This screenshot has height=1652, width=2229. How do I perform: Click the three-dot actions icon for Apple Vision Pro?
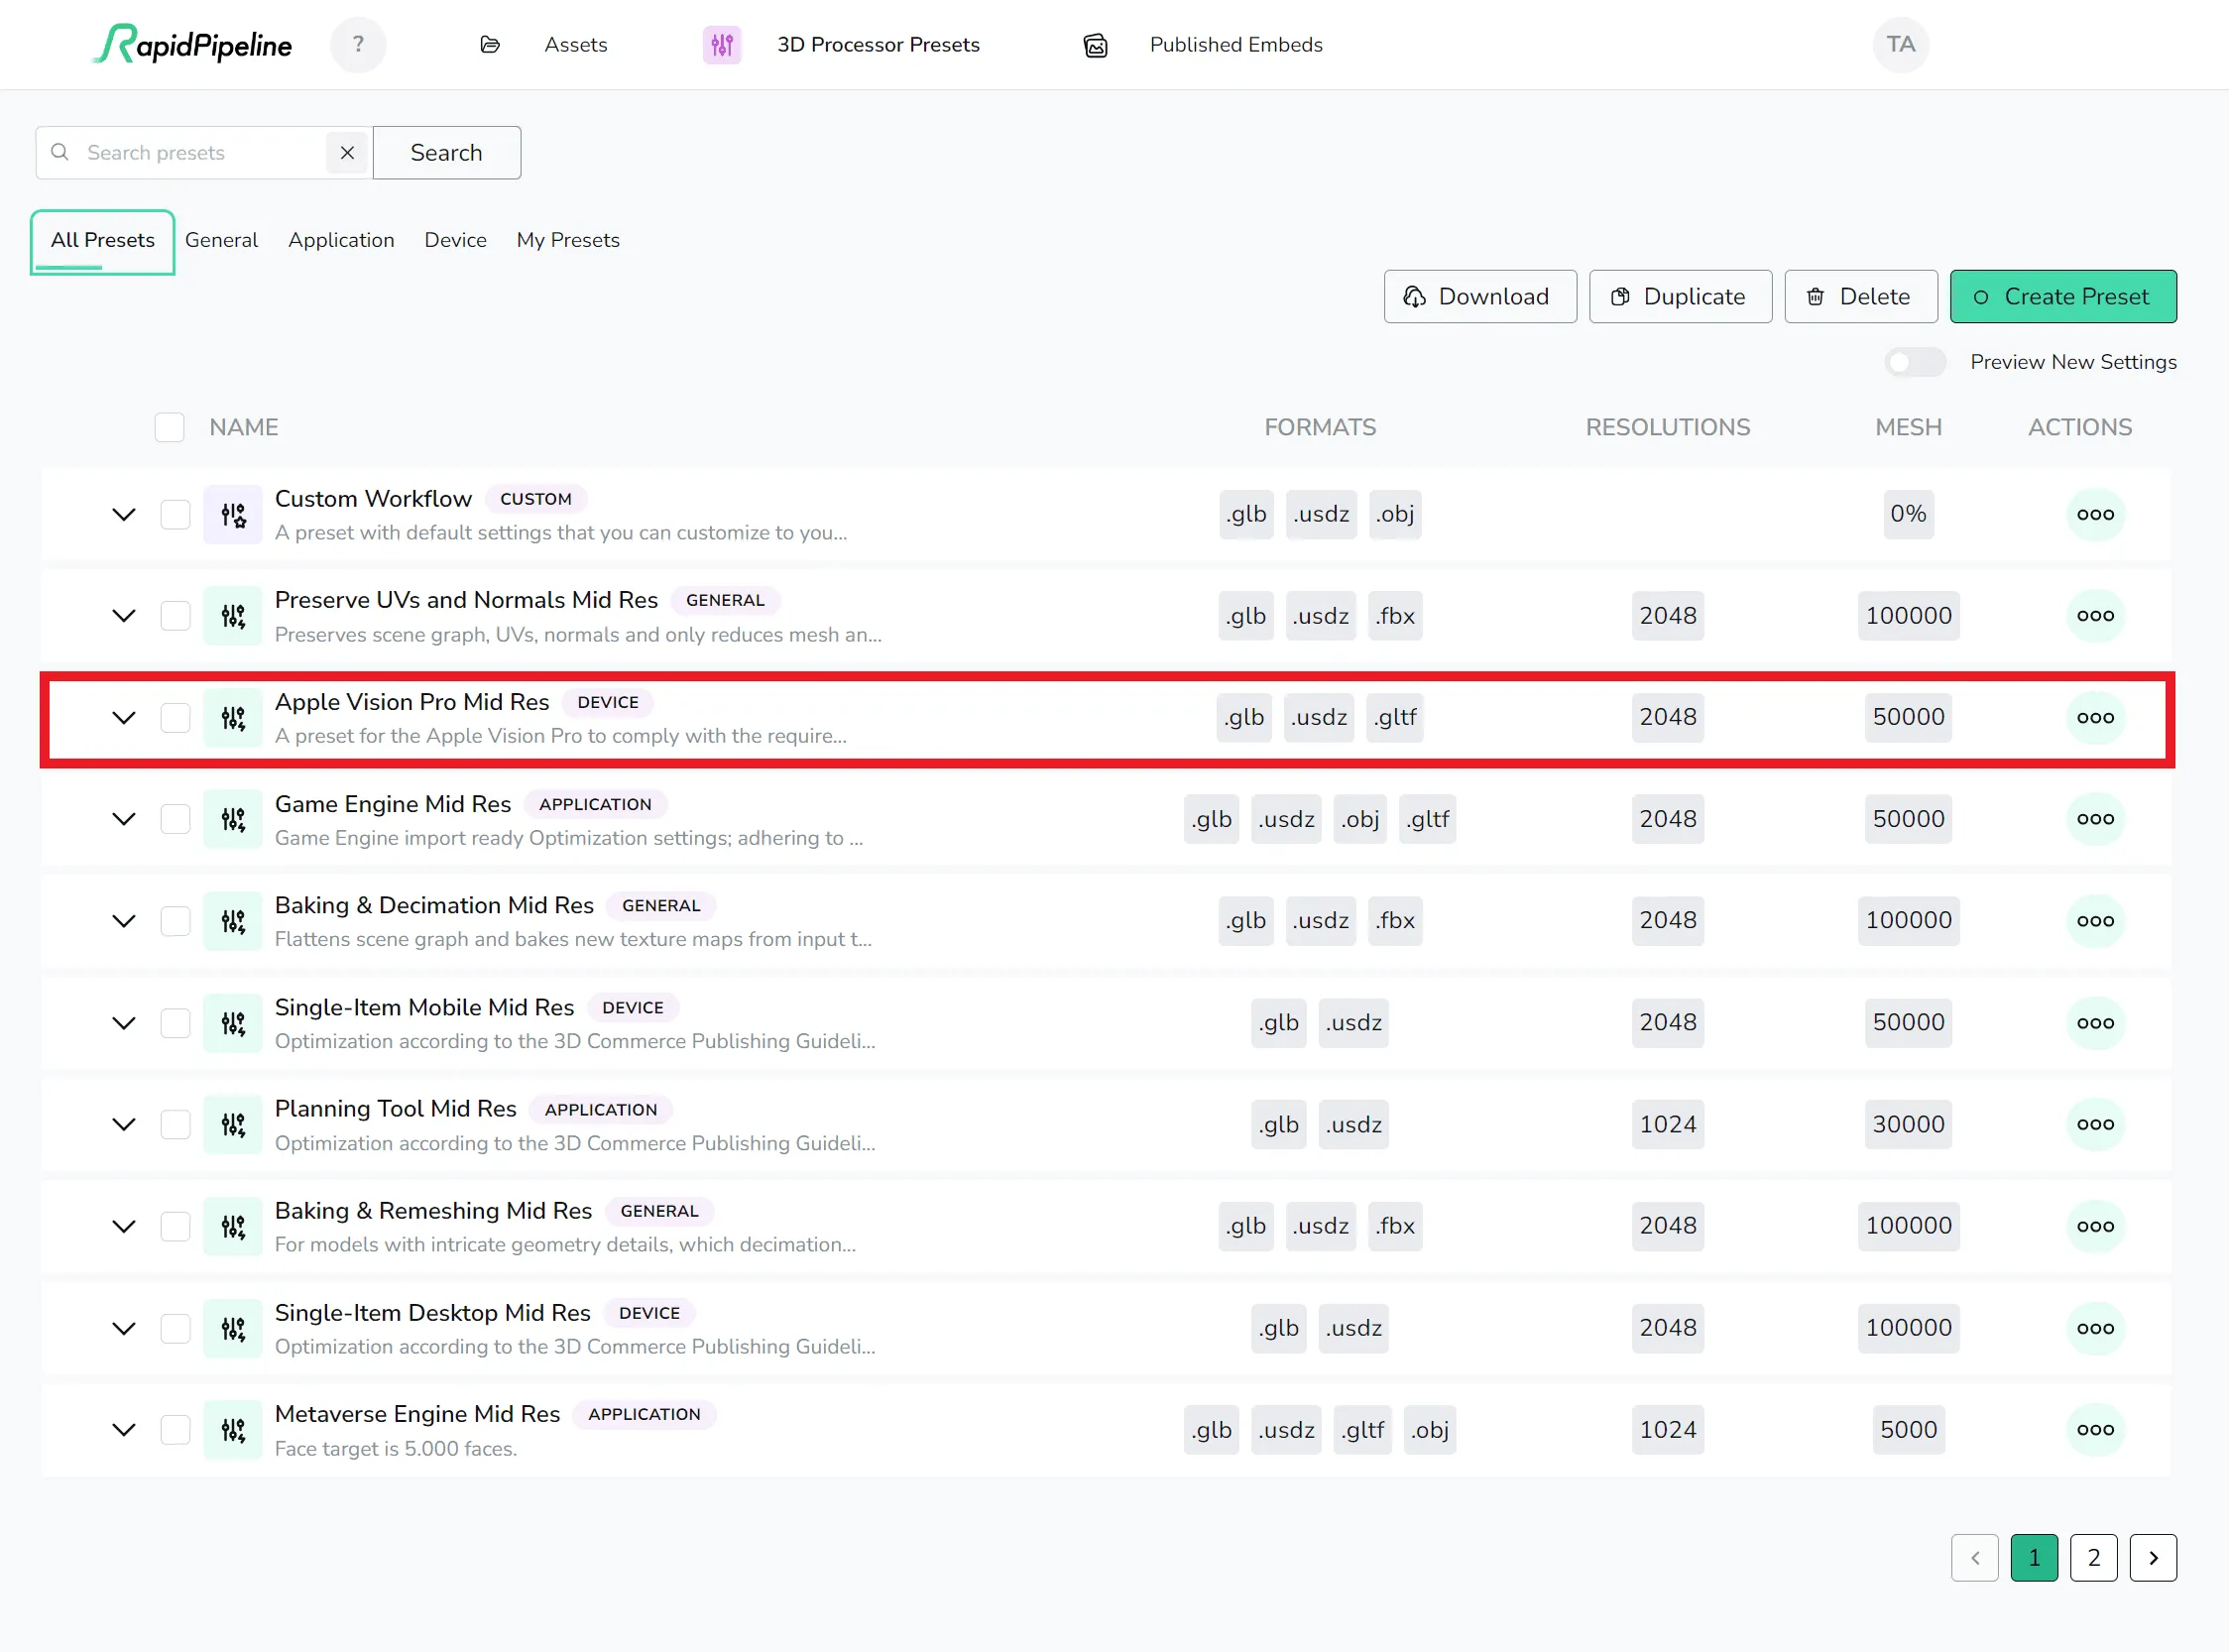coord(2095,717)
